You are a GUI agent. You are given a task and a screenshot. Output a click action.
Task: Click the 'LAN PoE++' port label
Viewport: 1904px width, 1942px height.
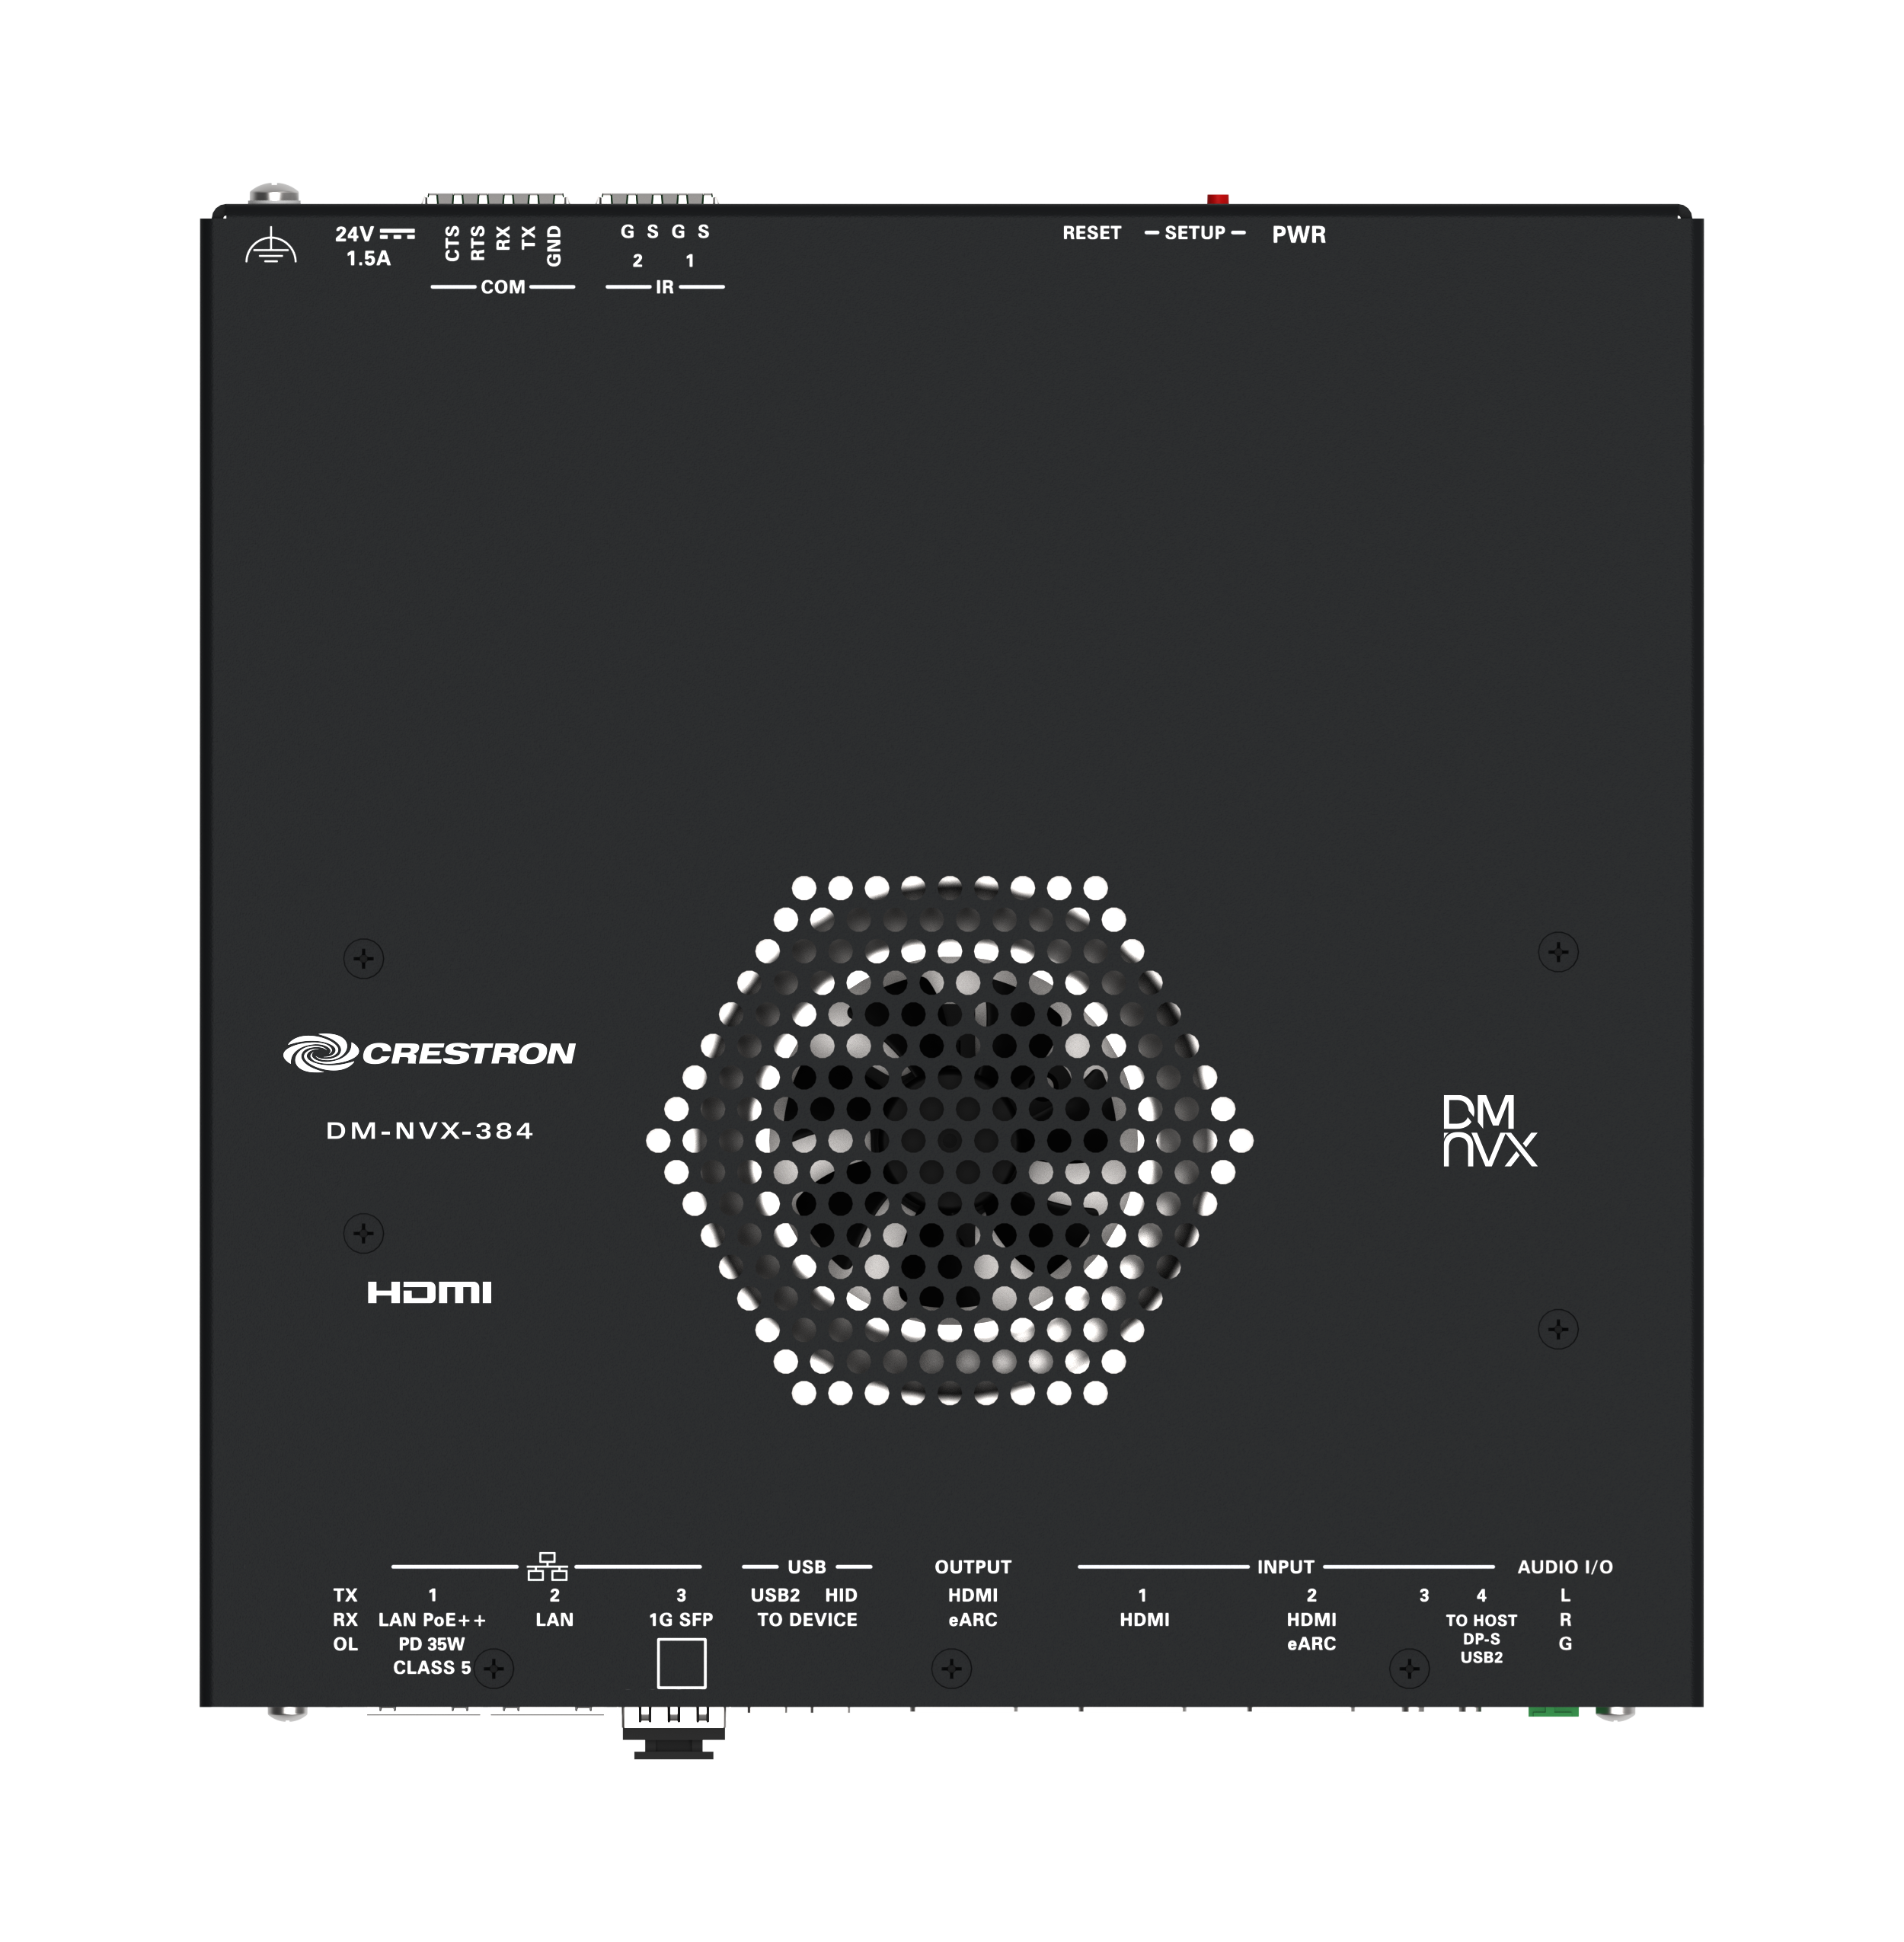click(x=432, y=1620)
